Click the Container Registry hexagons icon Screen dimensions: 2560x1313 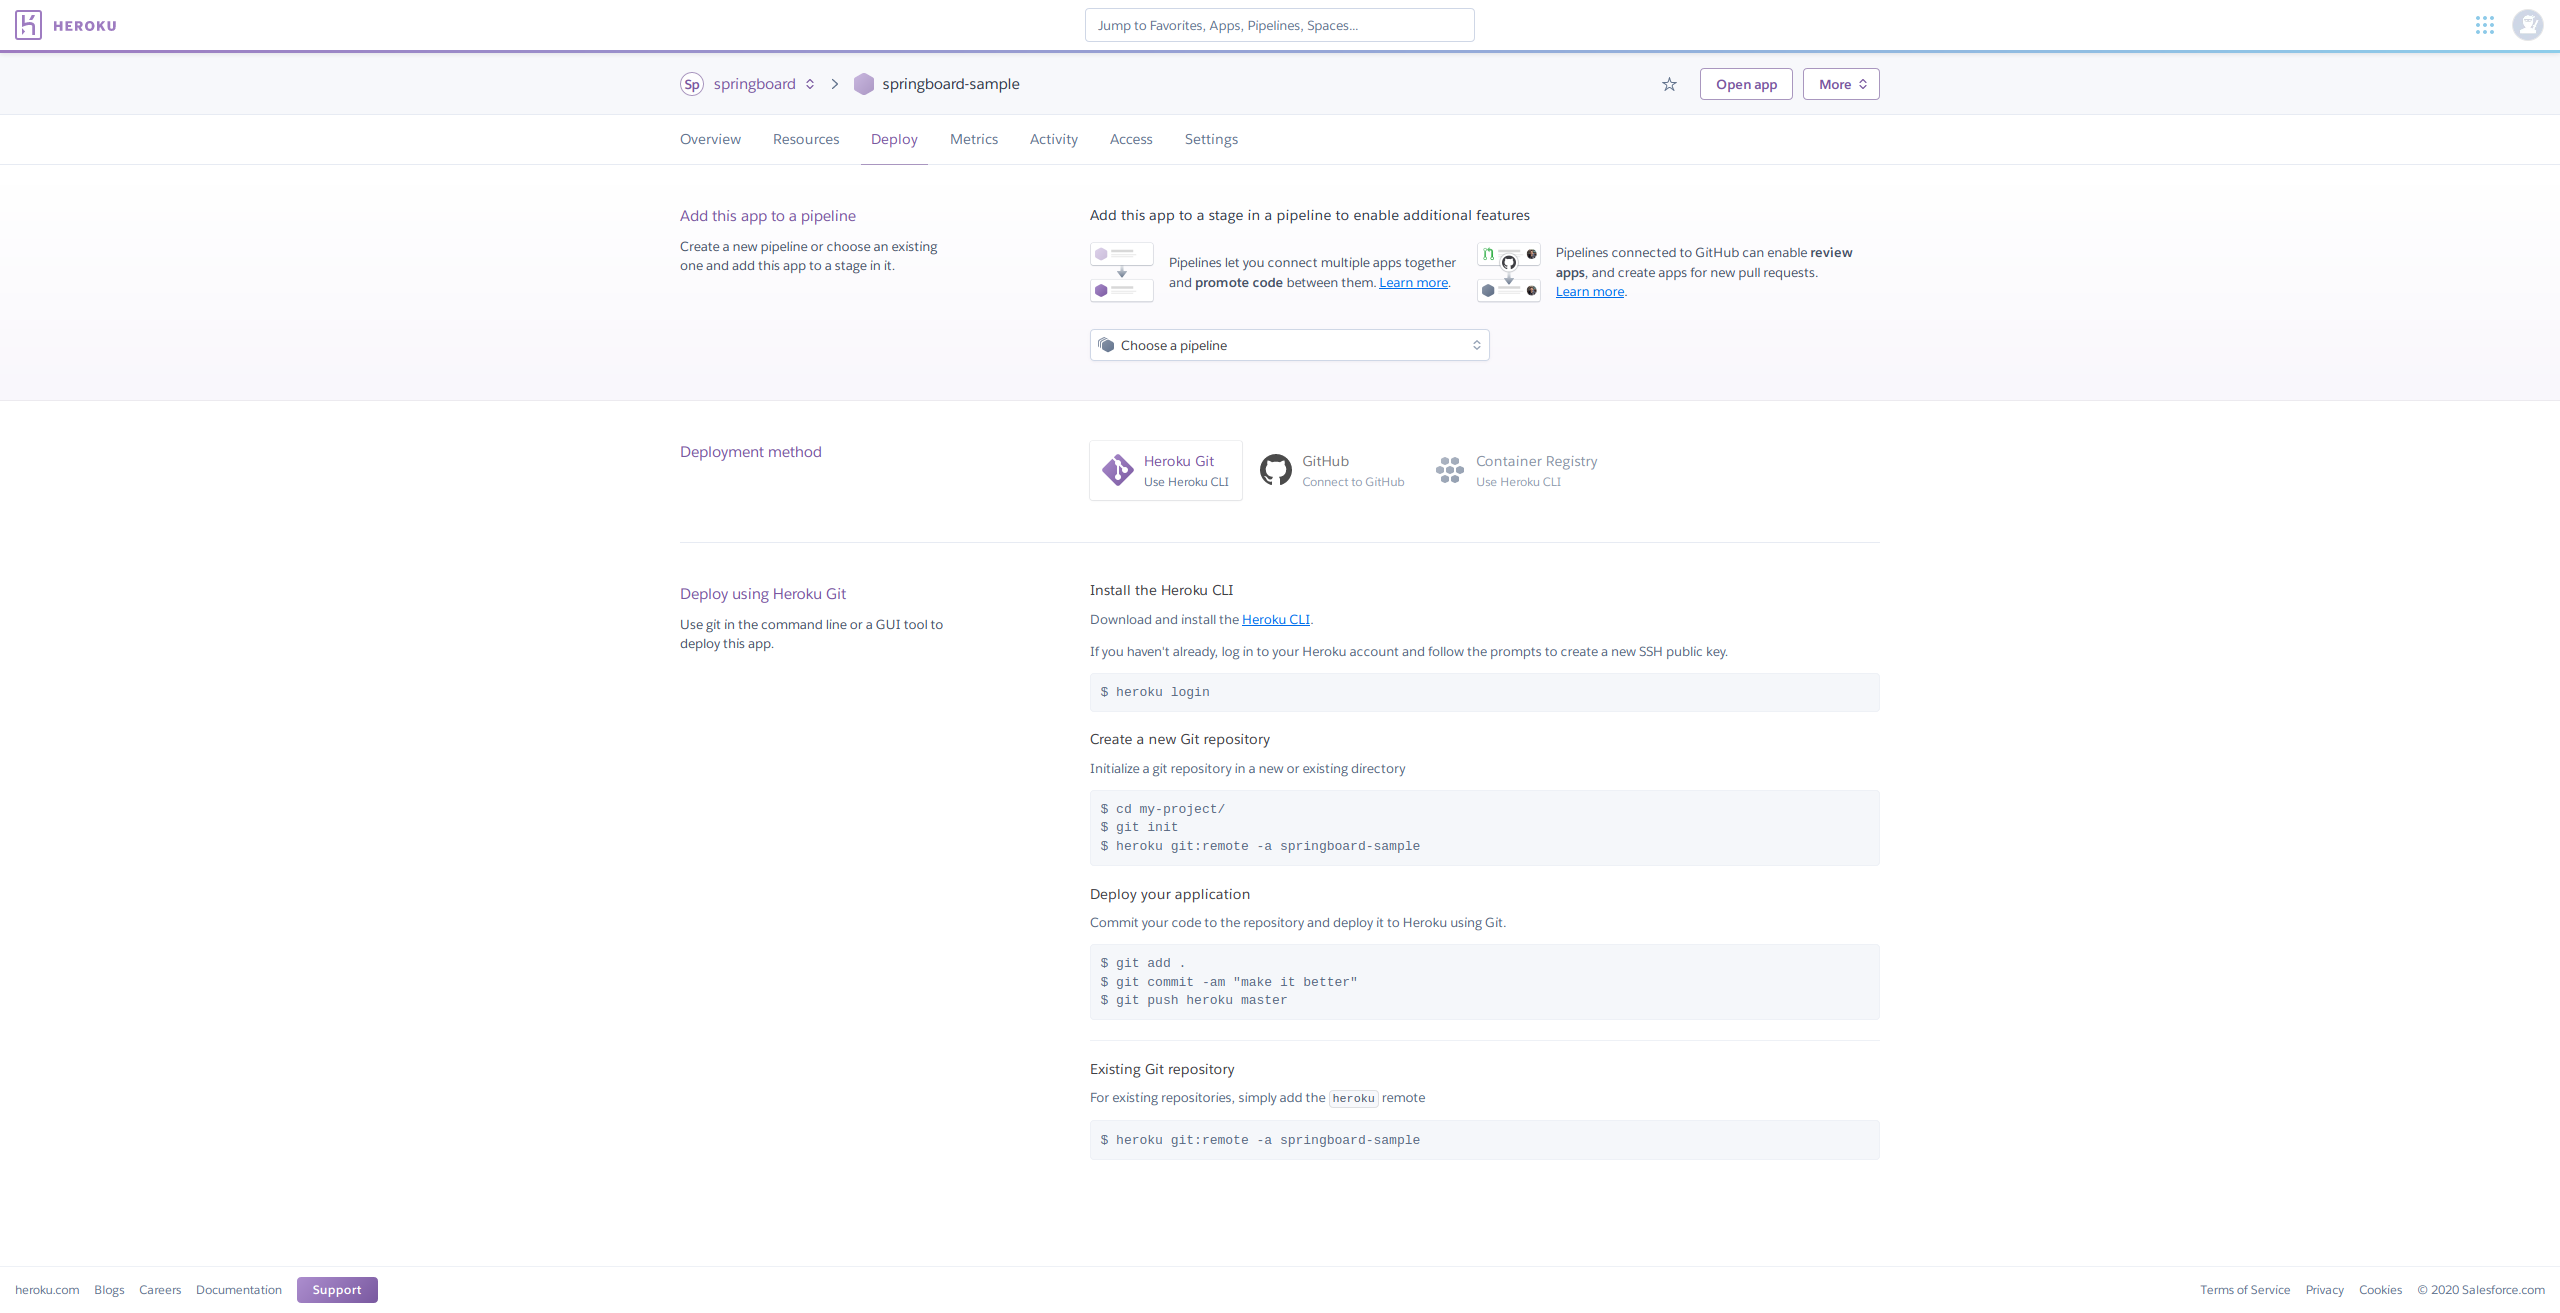coord(1450,470)
